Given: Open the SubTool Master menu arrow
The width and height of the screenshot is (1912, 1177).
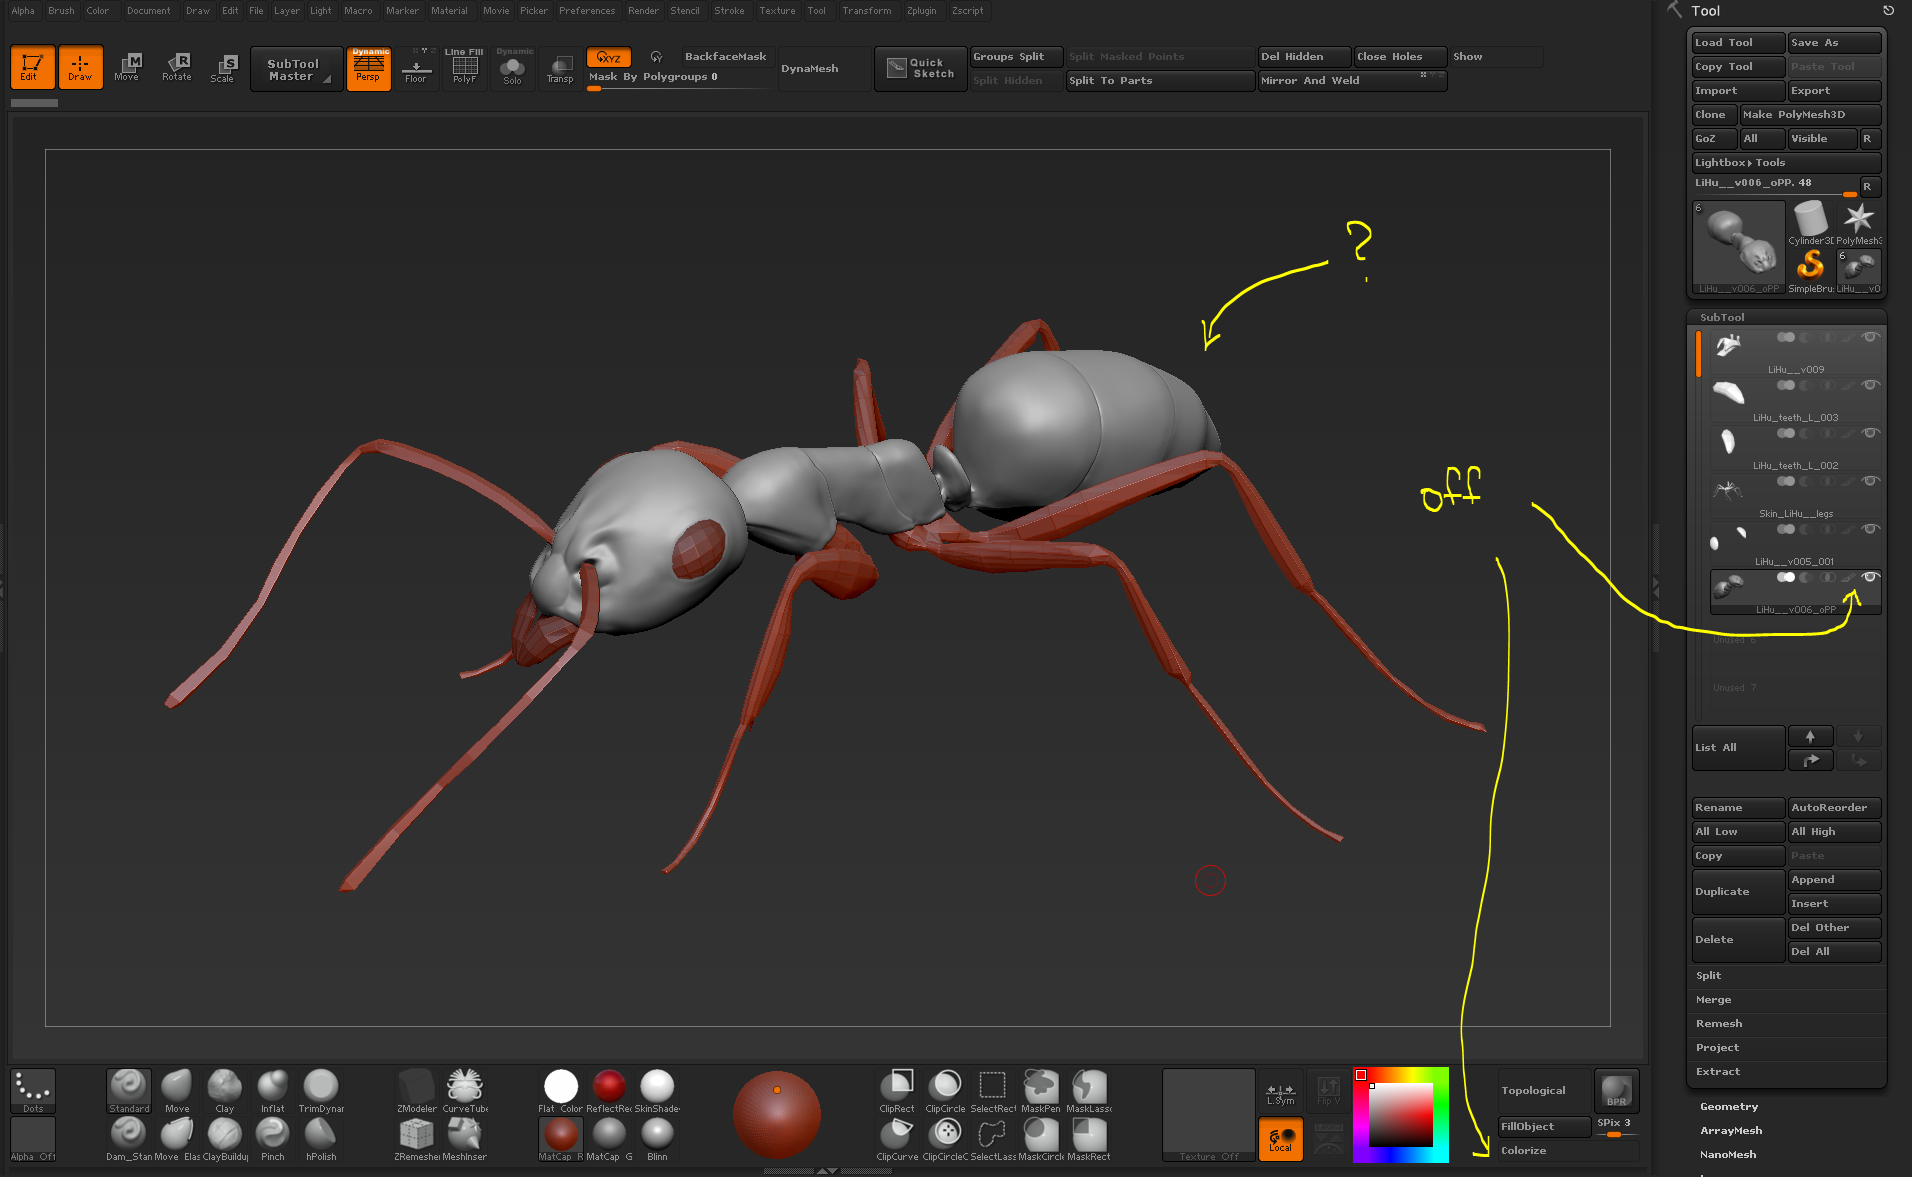Looking at the screenshot, I should click(x=327, y=80).
